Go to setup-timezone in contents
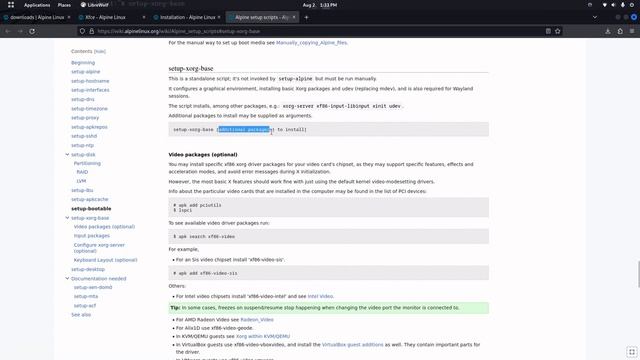Screen dimensions: 640x360 89,109
